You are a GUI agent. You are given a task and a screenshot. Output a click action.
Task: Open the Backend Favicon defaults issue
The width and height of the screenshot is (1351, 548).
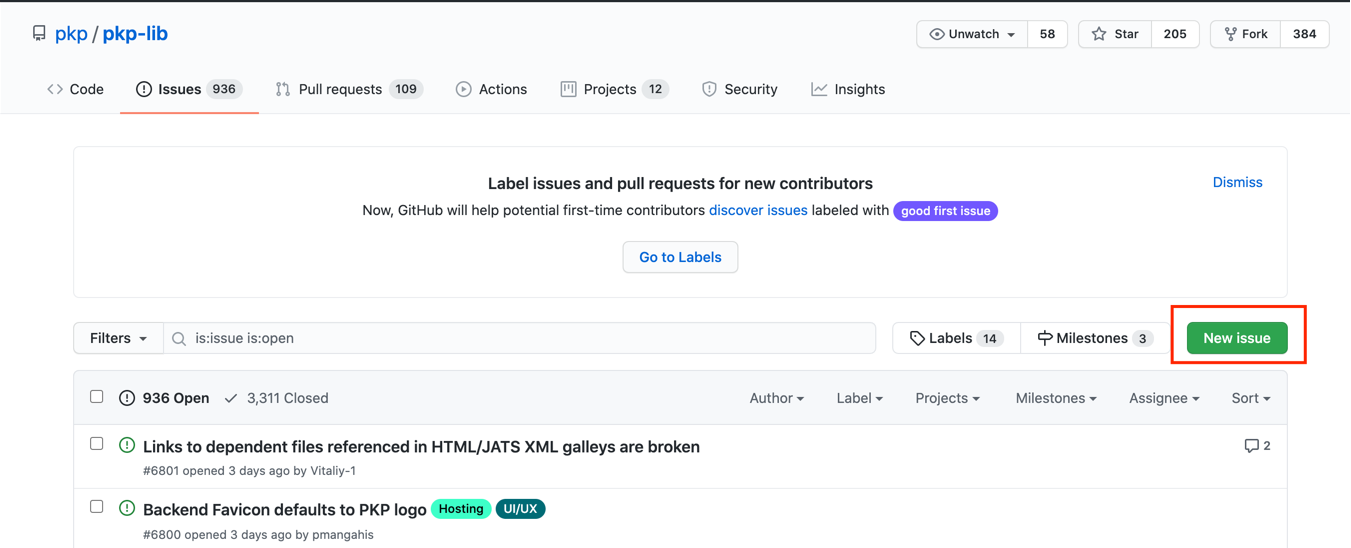(x=285, y=510)
